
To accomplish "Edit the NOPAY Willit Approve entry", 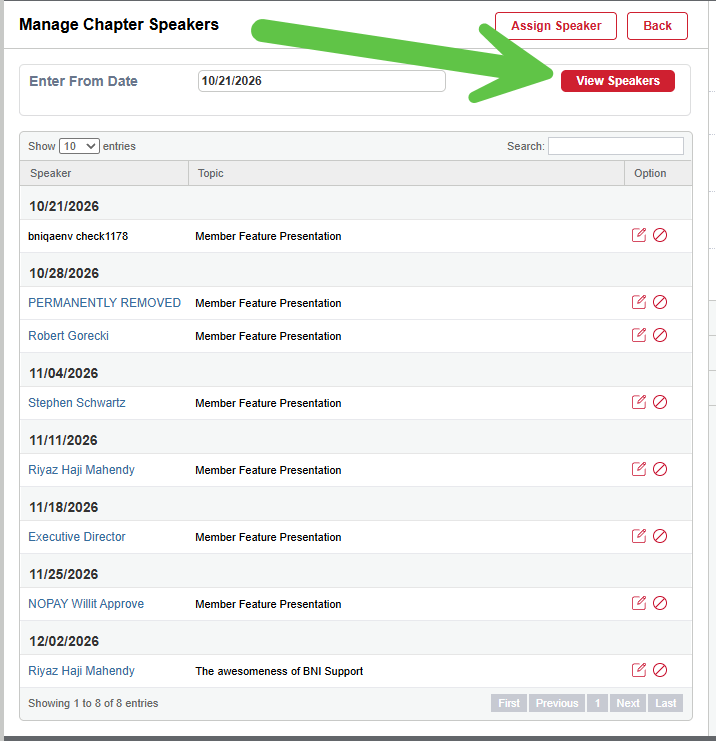I will pos(638,603).
